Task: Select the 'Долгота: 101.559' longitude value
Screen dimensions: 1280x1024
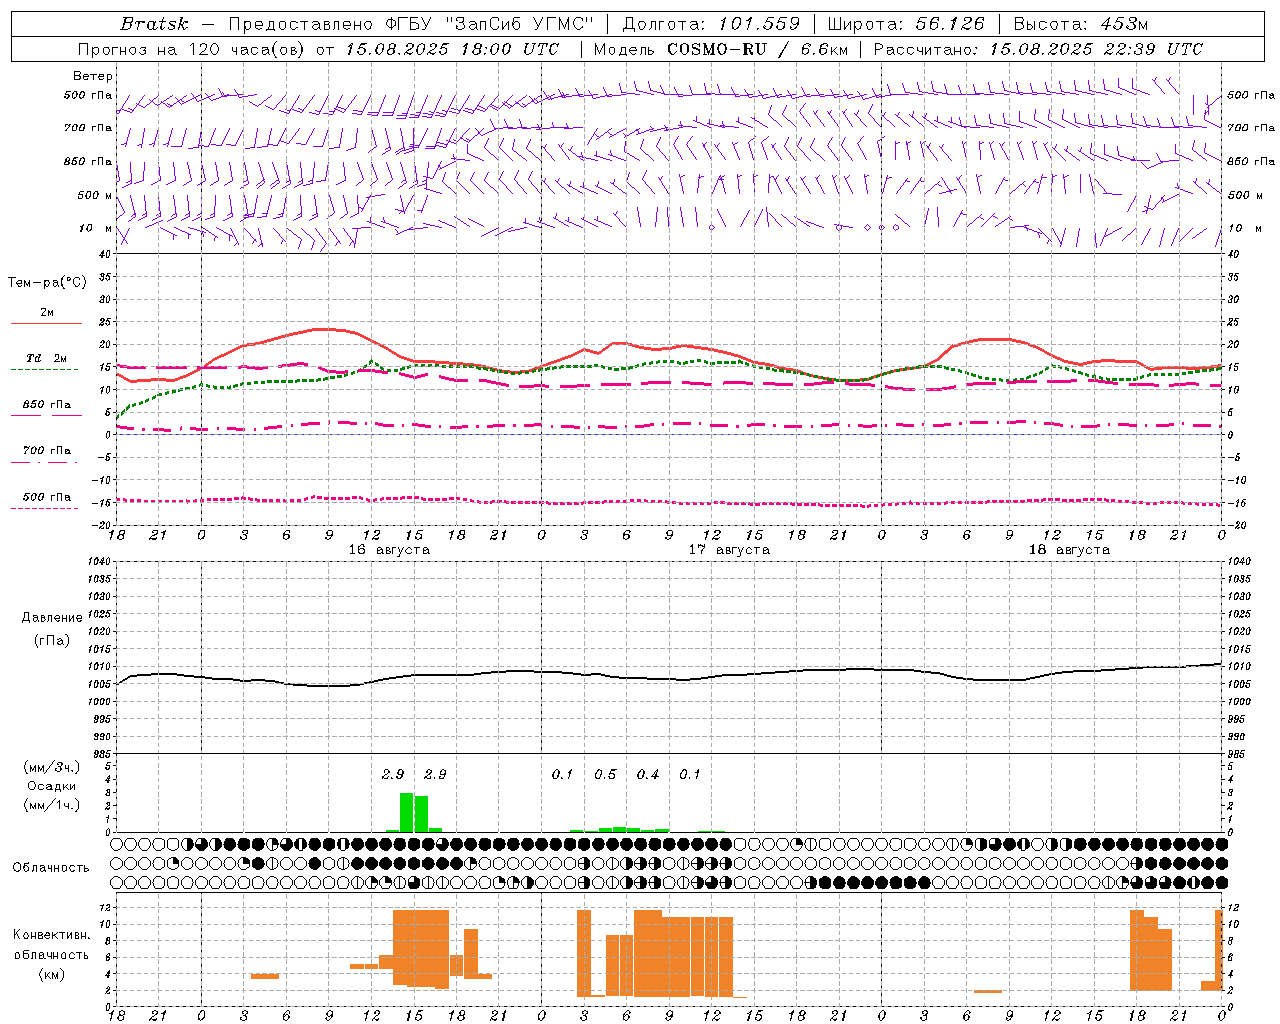Action: (x=712, y=24)
